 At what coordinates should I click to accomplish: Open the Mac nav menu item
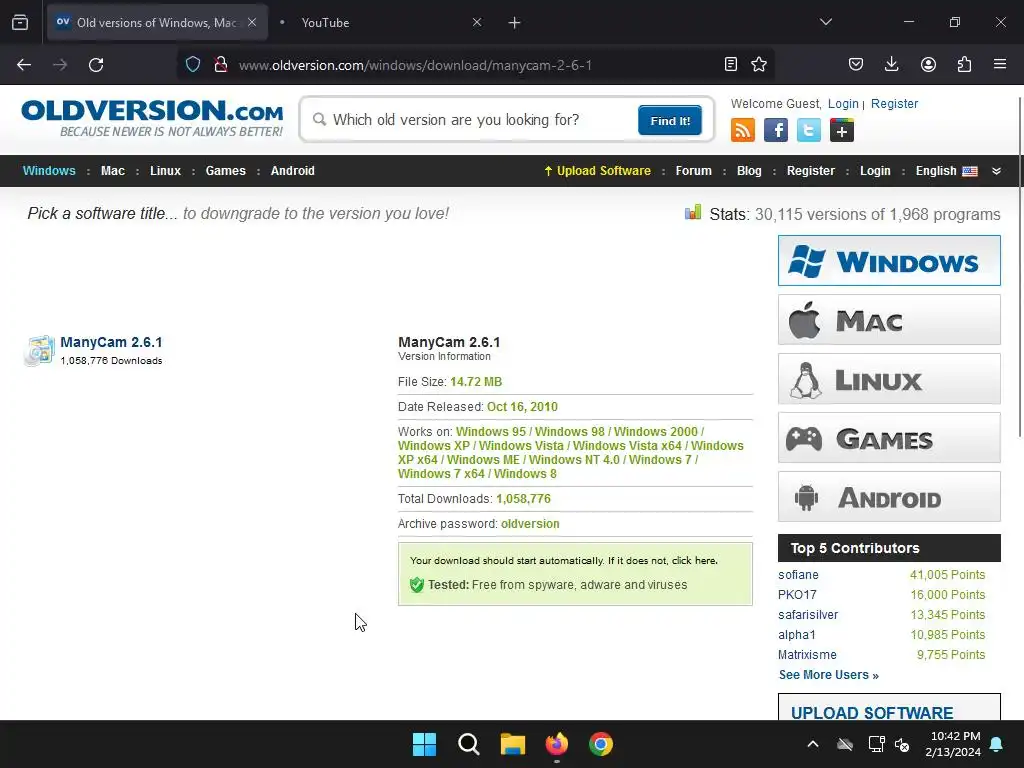tap(112, 170)
